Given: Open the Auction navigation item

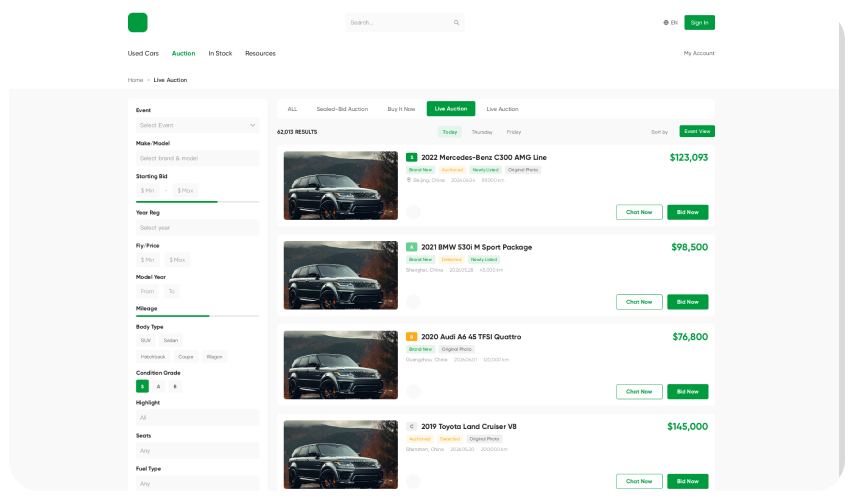Looking at the screenshot, I should click(183, 53).
